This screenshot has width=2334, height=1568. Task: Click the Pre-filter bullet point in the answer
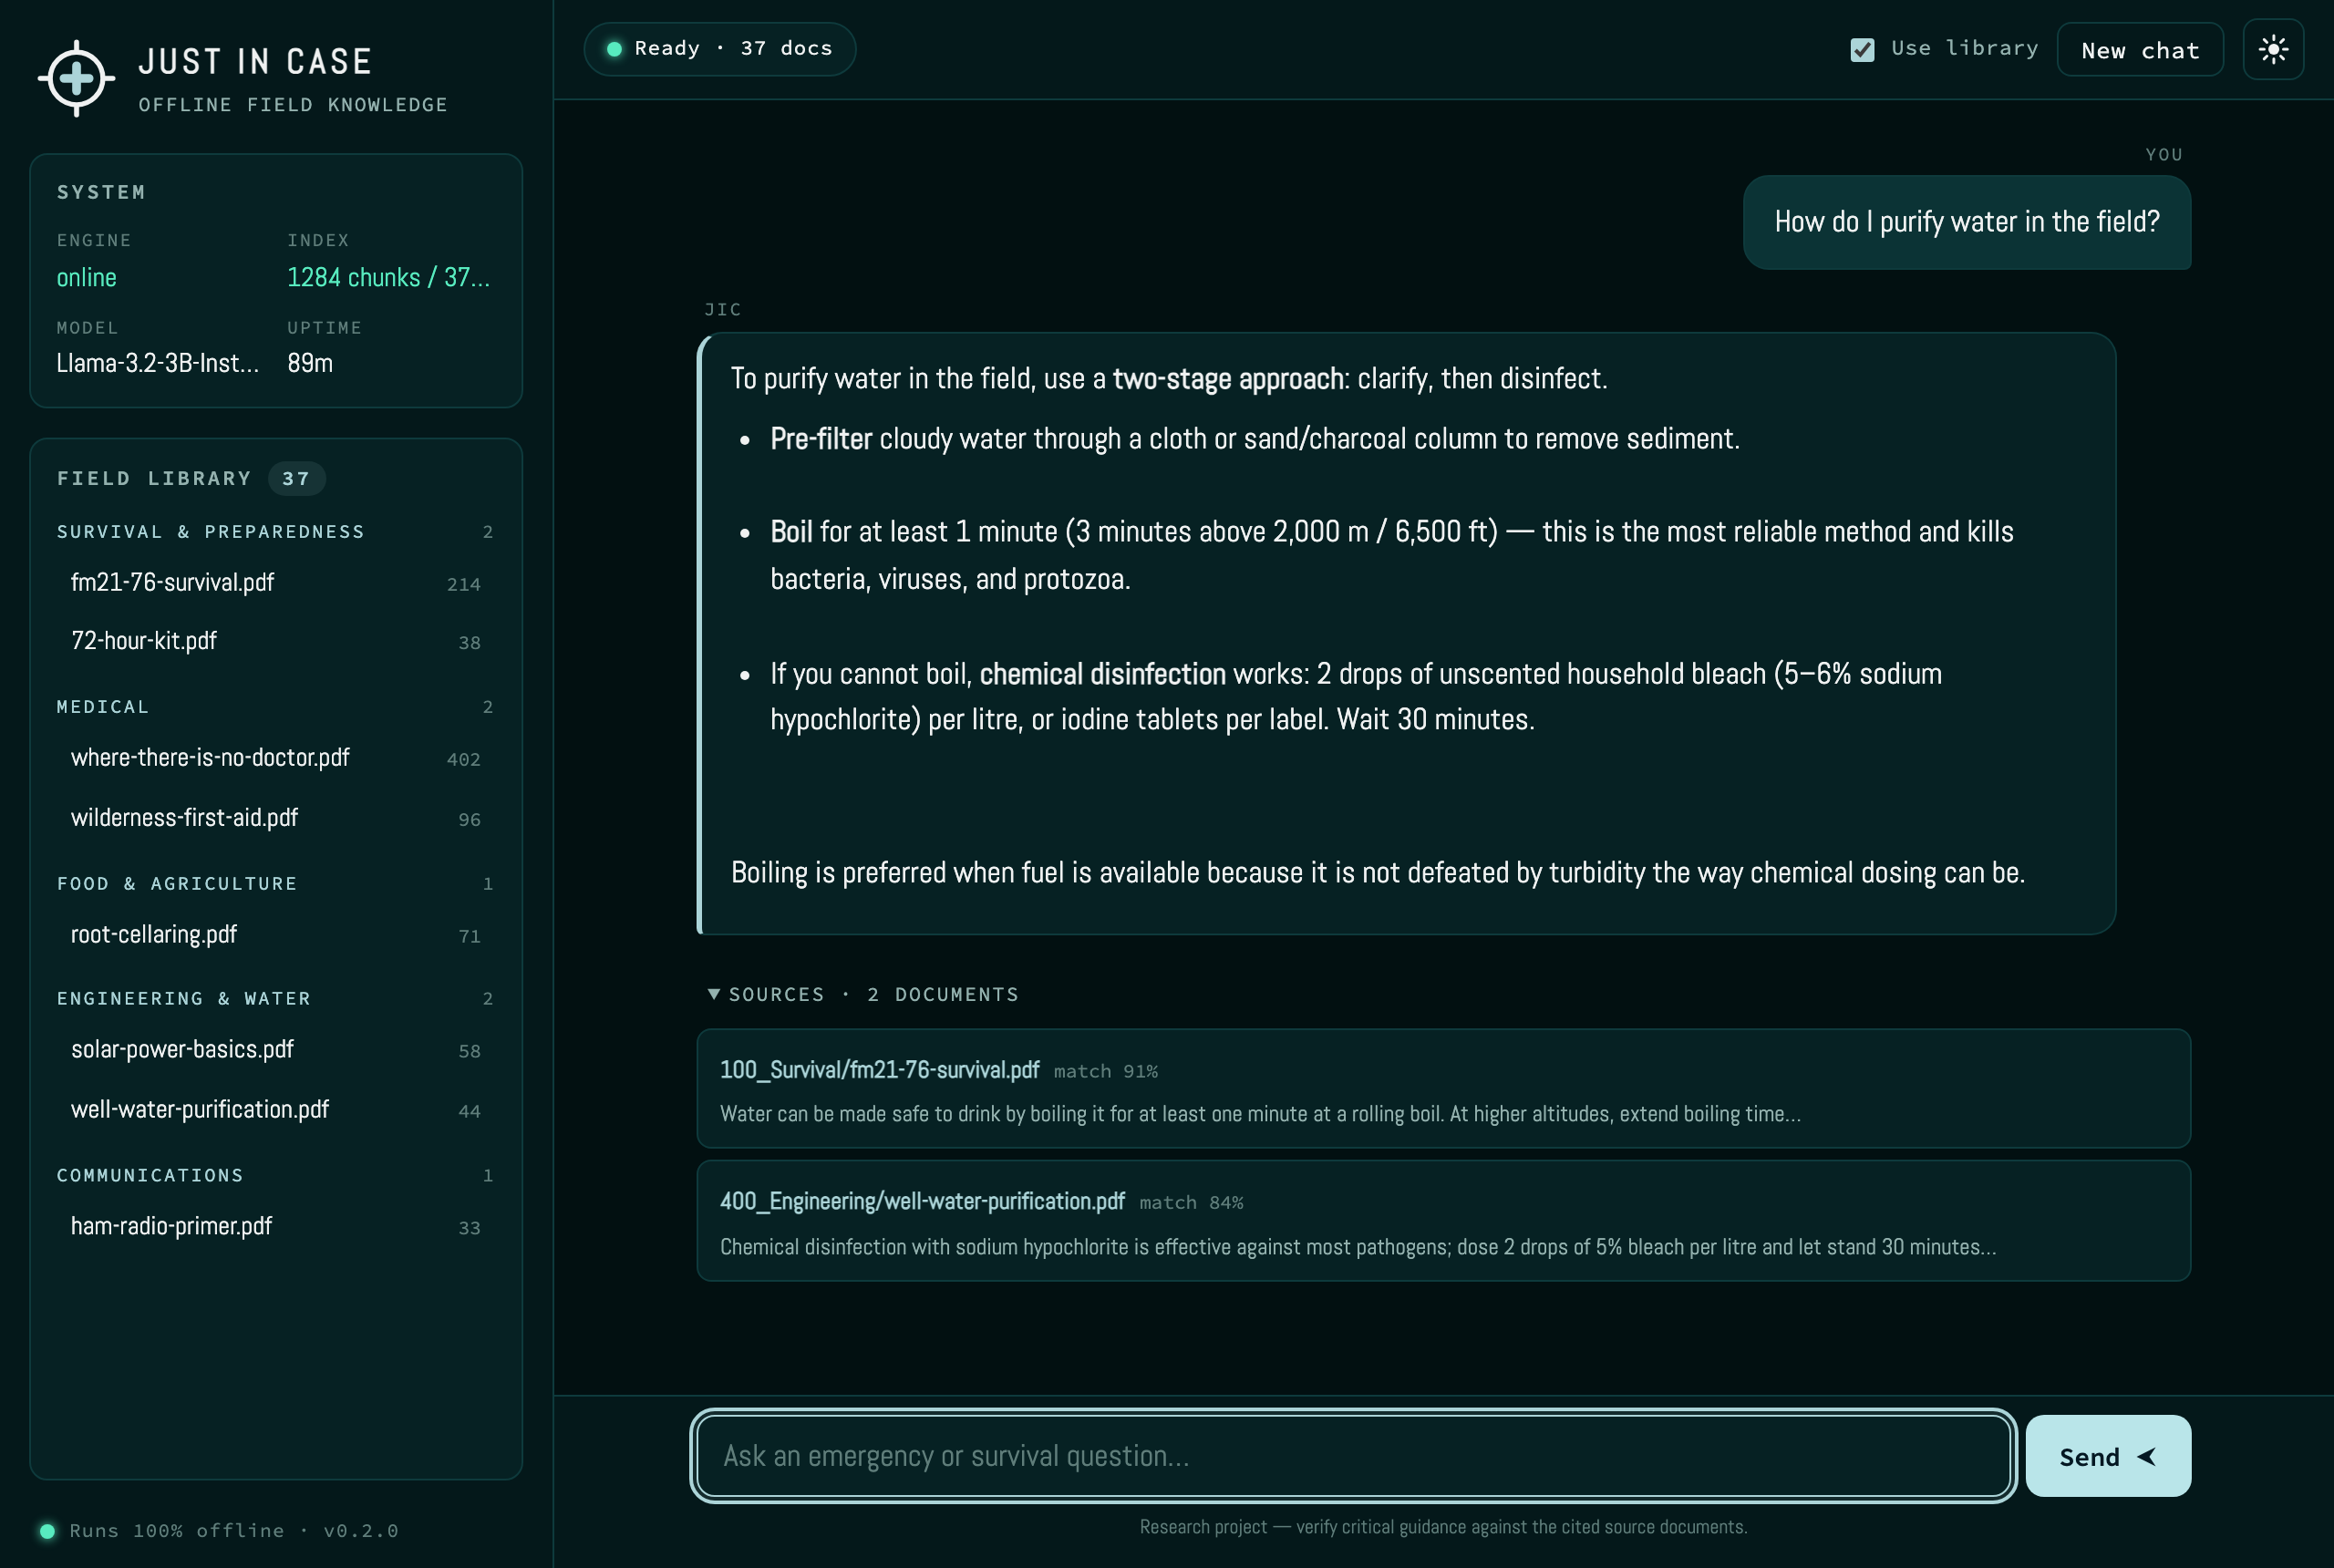pos(1255,439)
